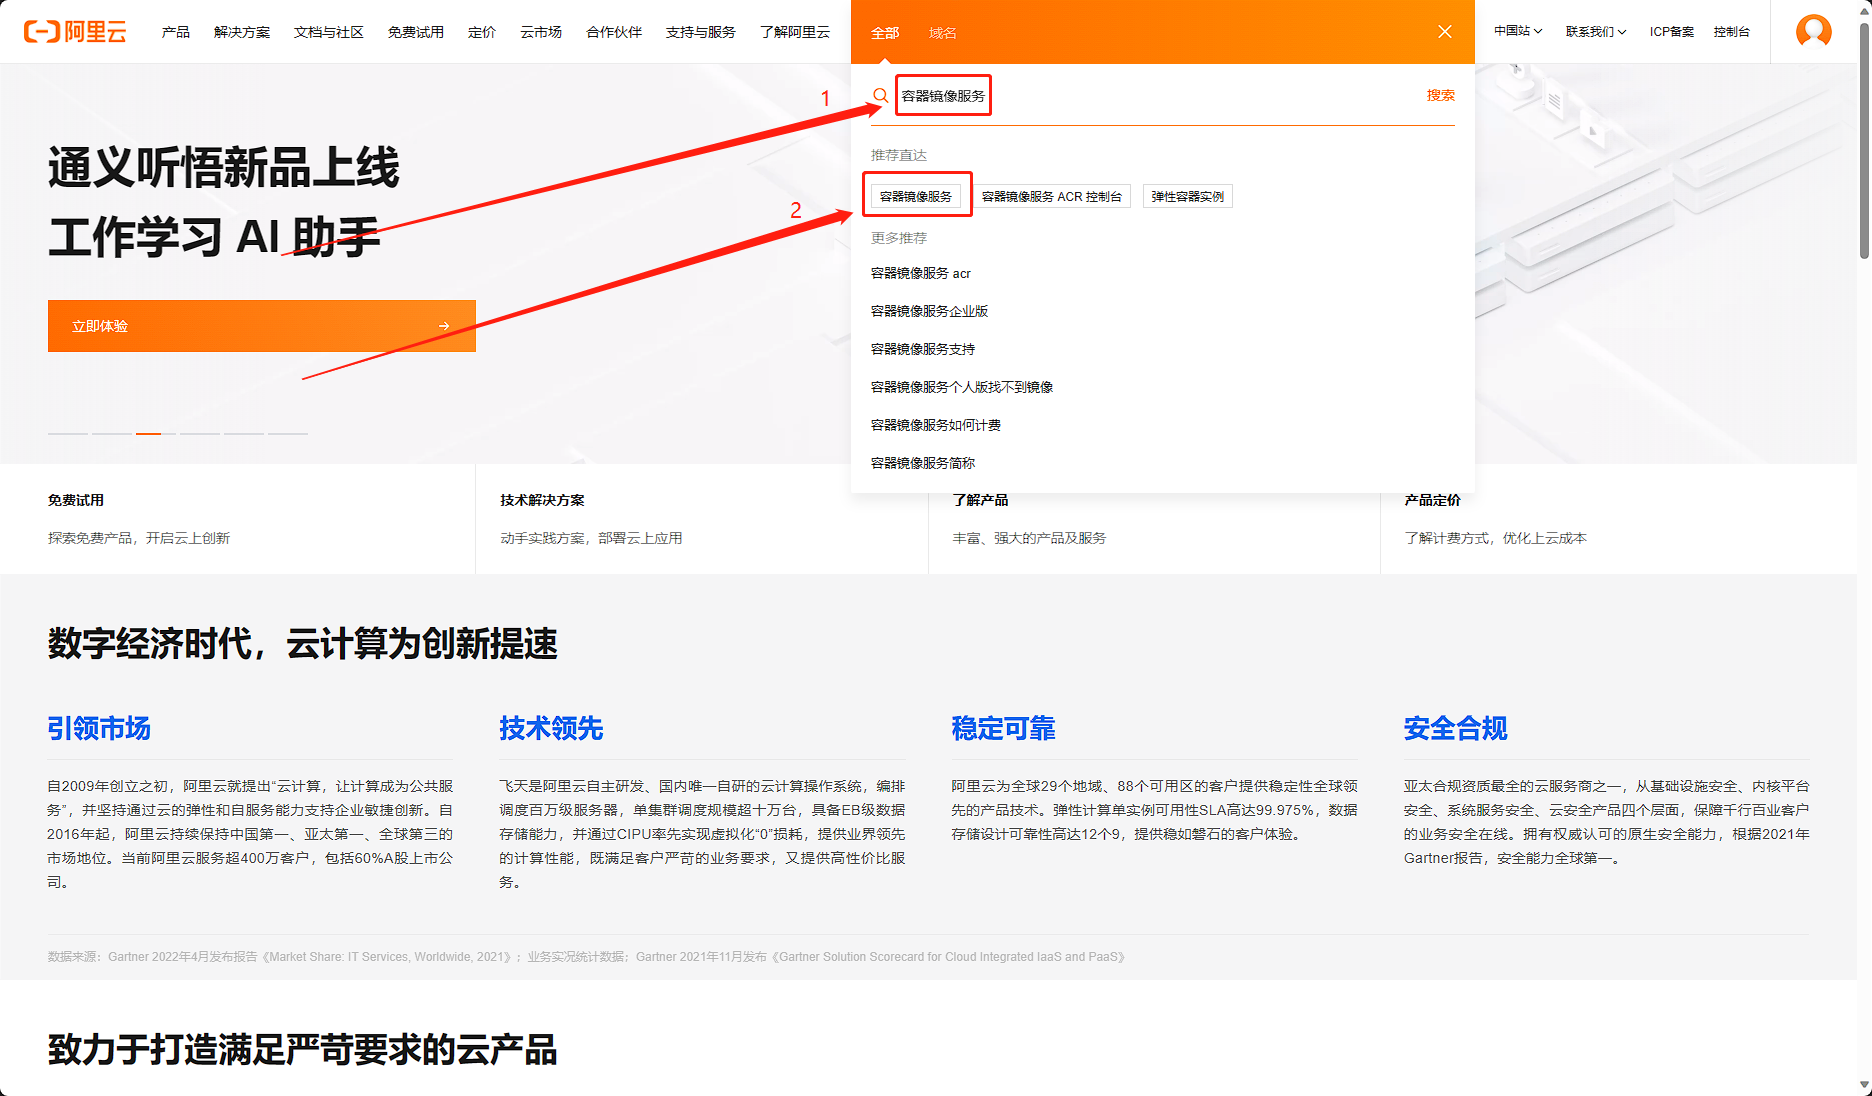Choose suggestion 容器镜像服务 acr

(921, 273)
